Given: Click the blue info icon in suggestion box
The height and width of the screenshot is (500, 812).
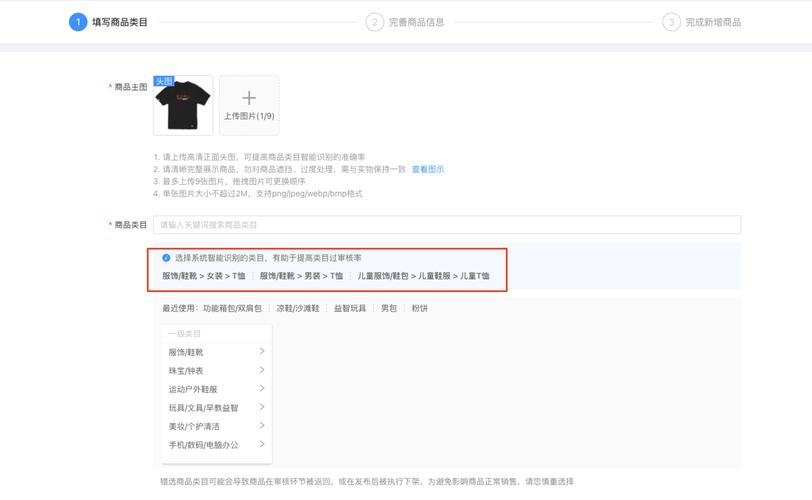Looking at the screenshot, I should 166,258.
